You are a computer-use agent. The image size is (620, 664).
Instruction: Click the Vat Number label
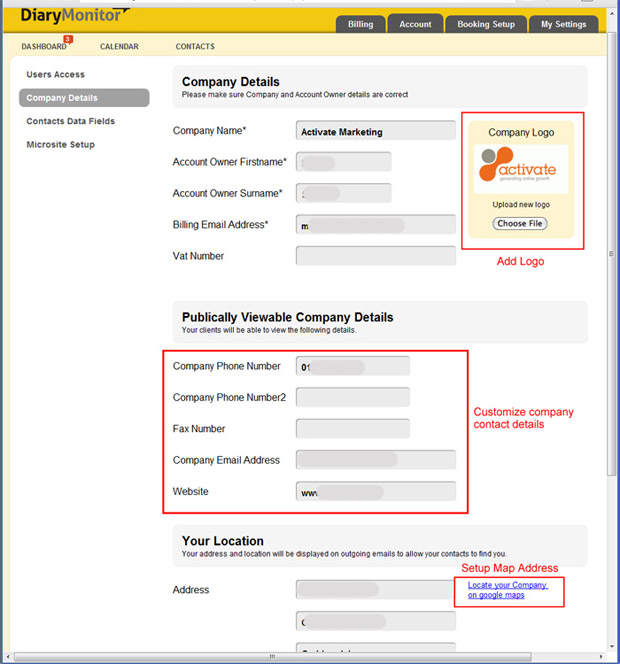(x=198, y=256)
